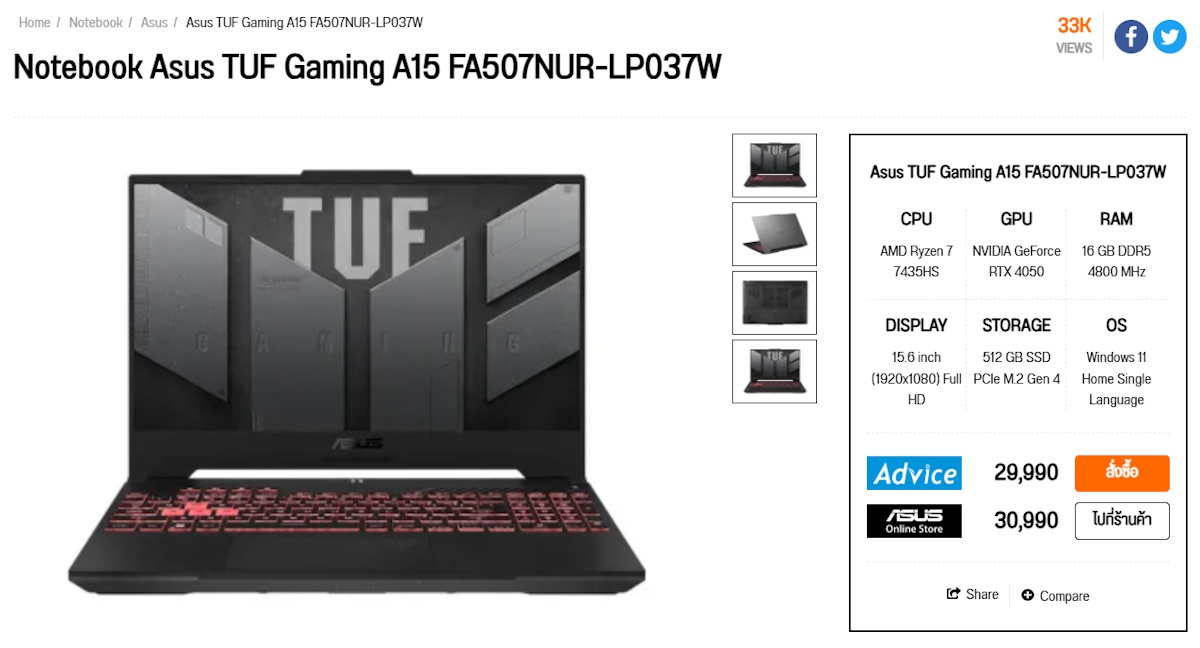Select the rear lid laptop thumbnail
The image size is (1200, 648).
pyautogui.click(x=774, y=234)
